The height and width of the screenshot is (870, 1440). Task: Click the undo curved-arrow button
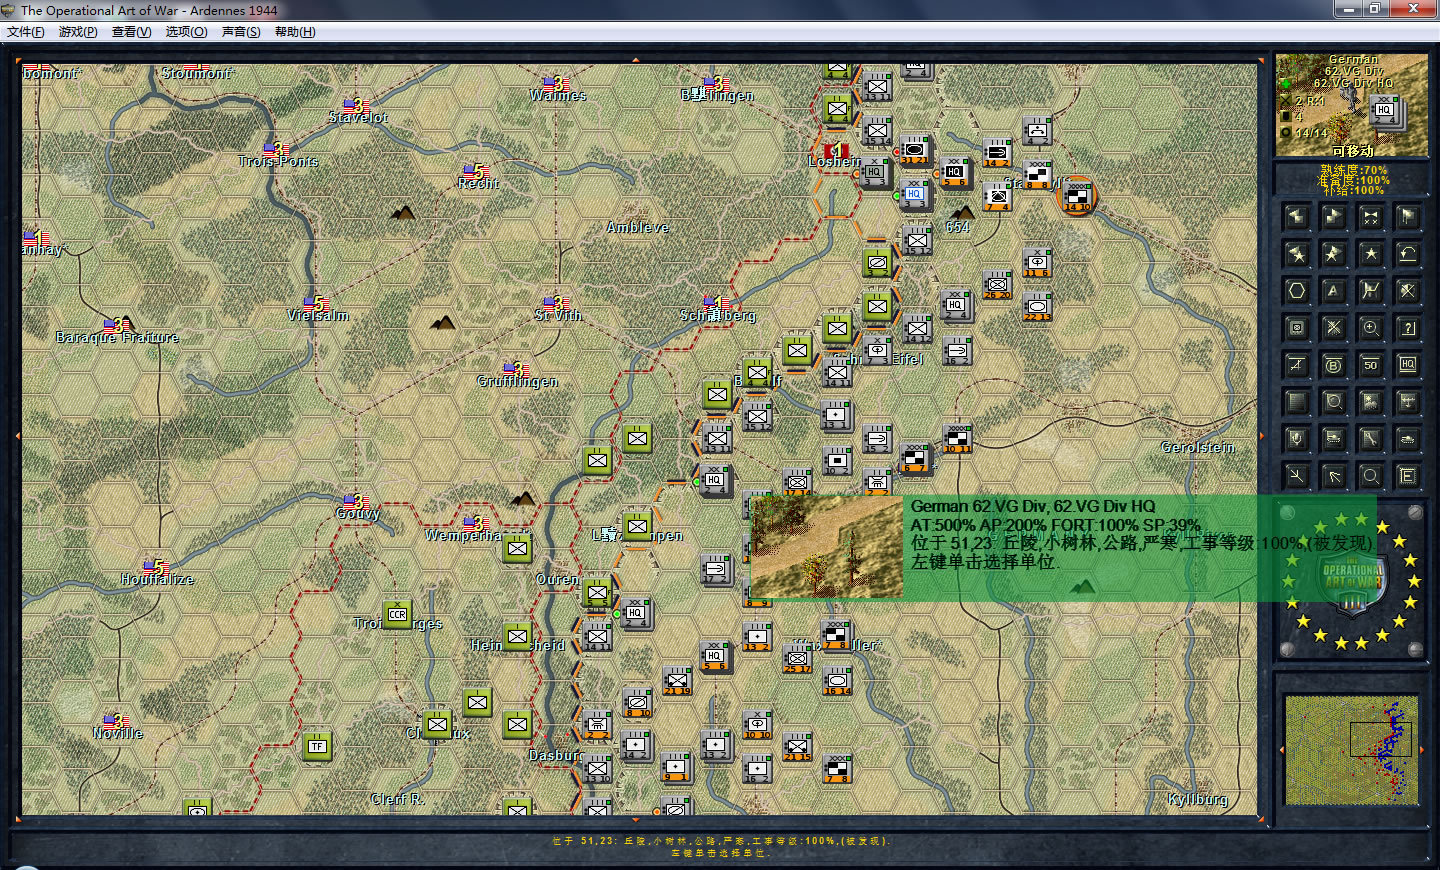(1408, 254)
